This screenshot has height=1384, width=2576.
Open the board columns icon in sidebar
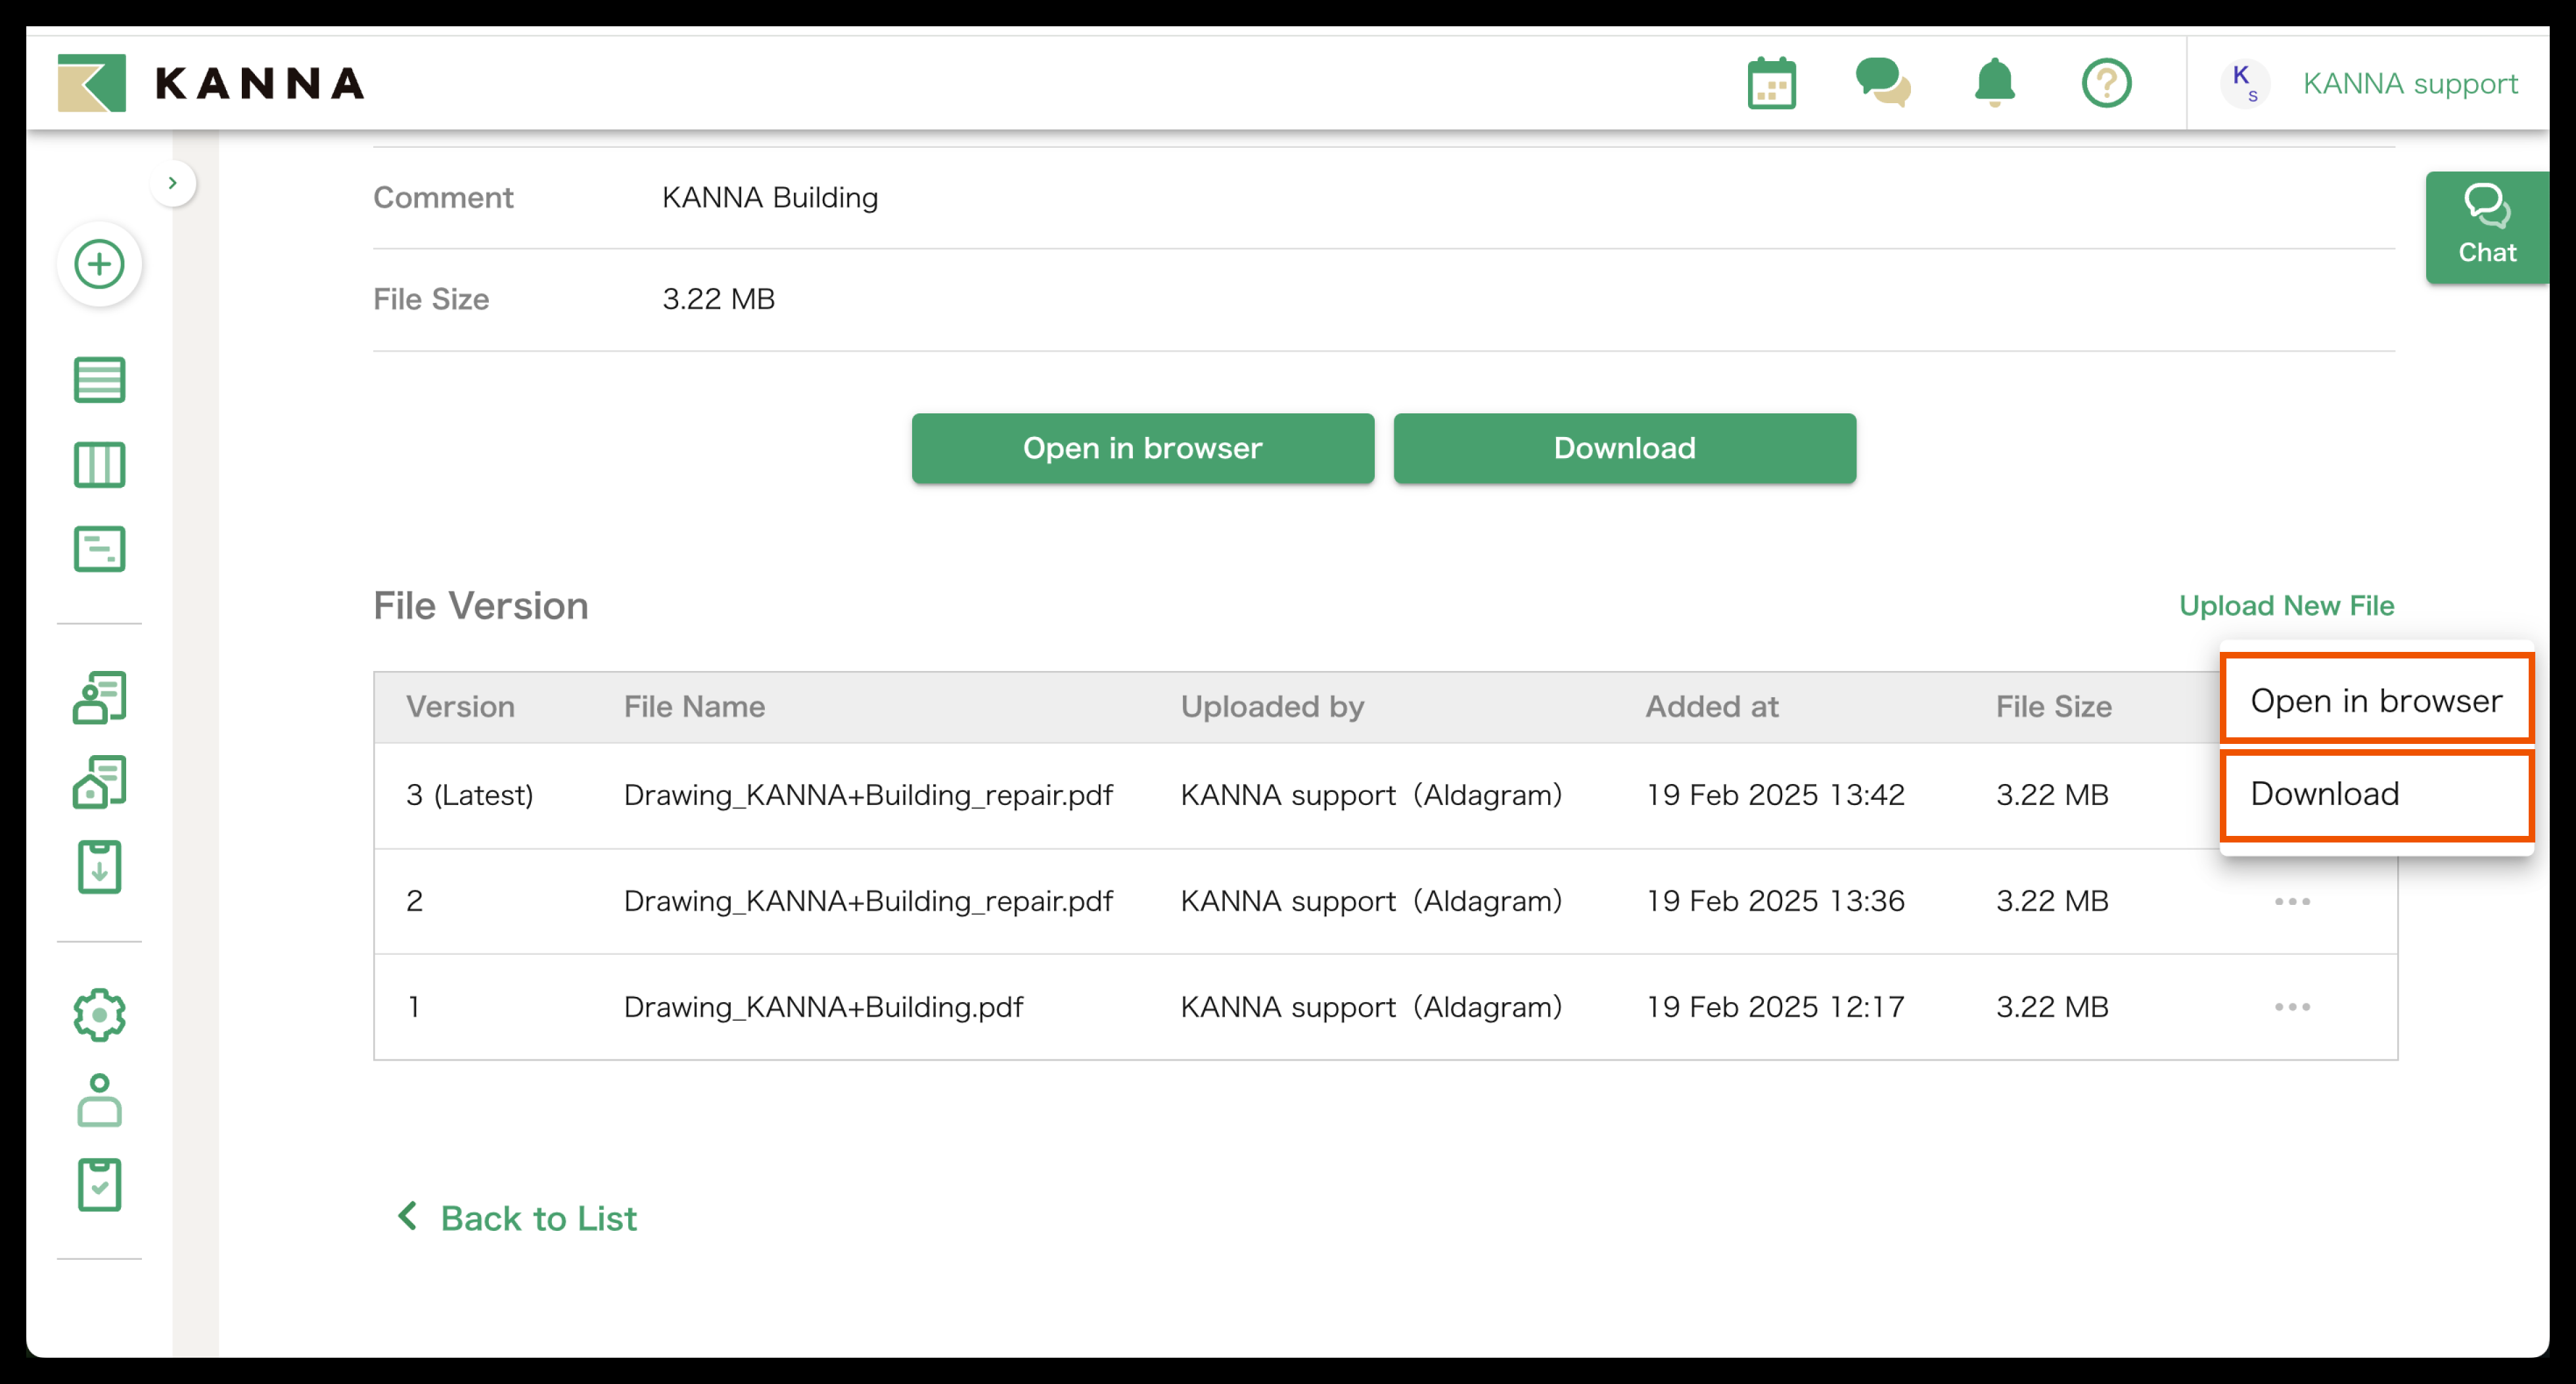(99, 465)
